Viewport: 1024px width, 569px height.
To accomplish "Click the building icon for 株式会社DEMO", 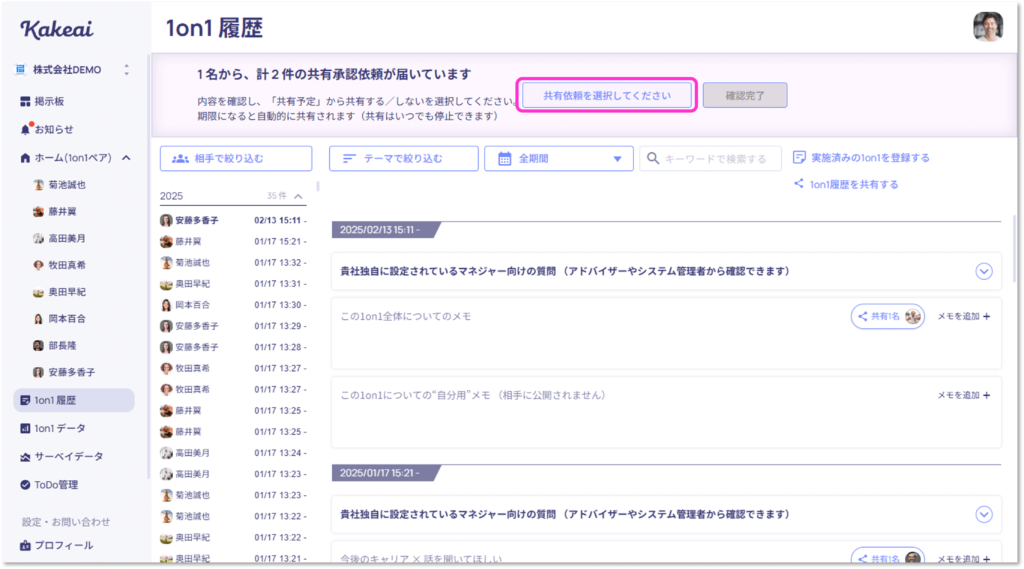I will pos(20,69).
